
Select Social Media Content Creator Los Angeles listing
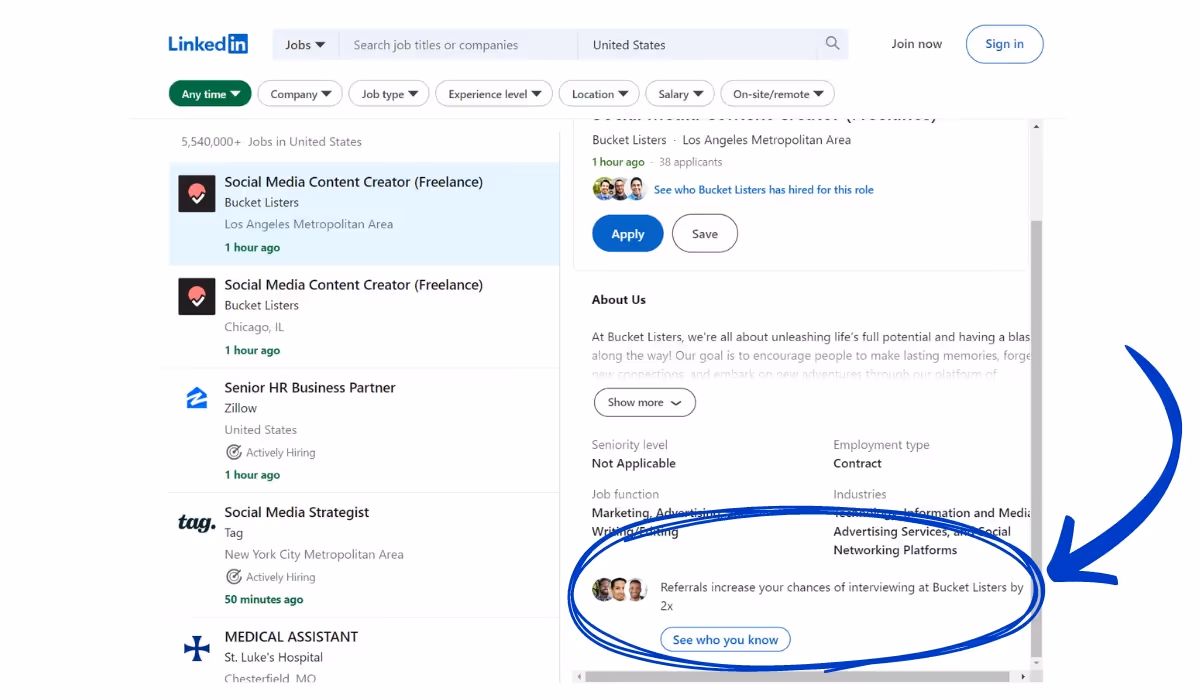(x=364, y=214)
